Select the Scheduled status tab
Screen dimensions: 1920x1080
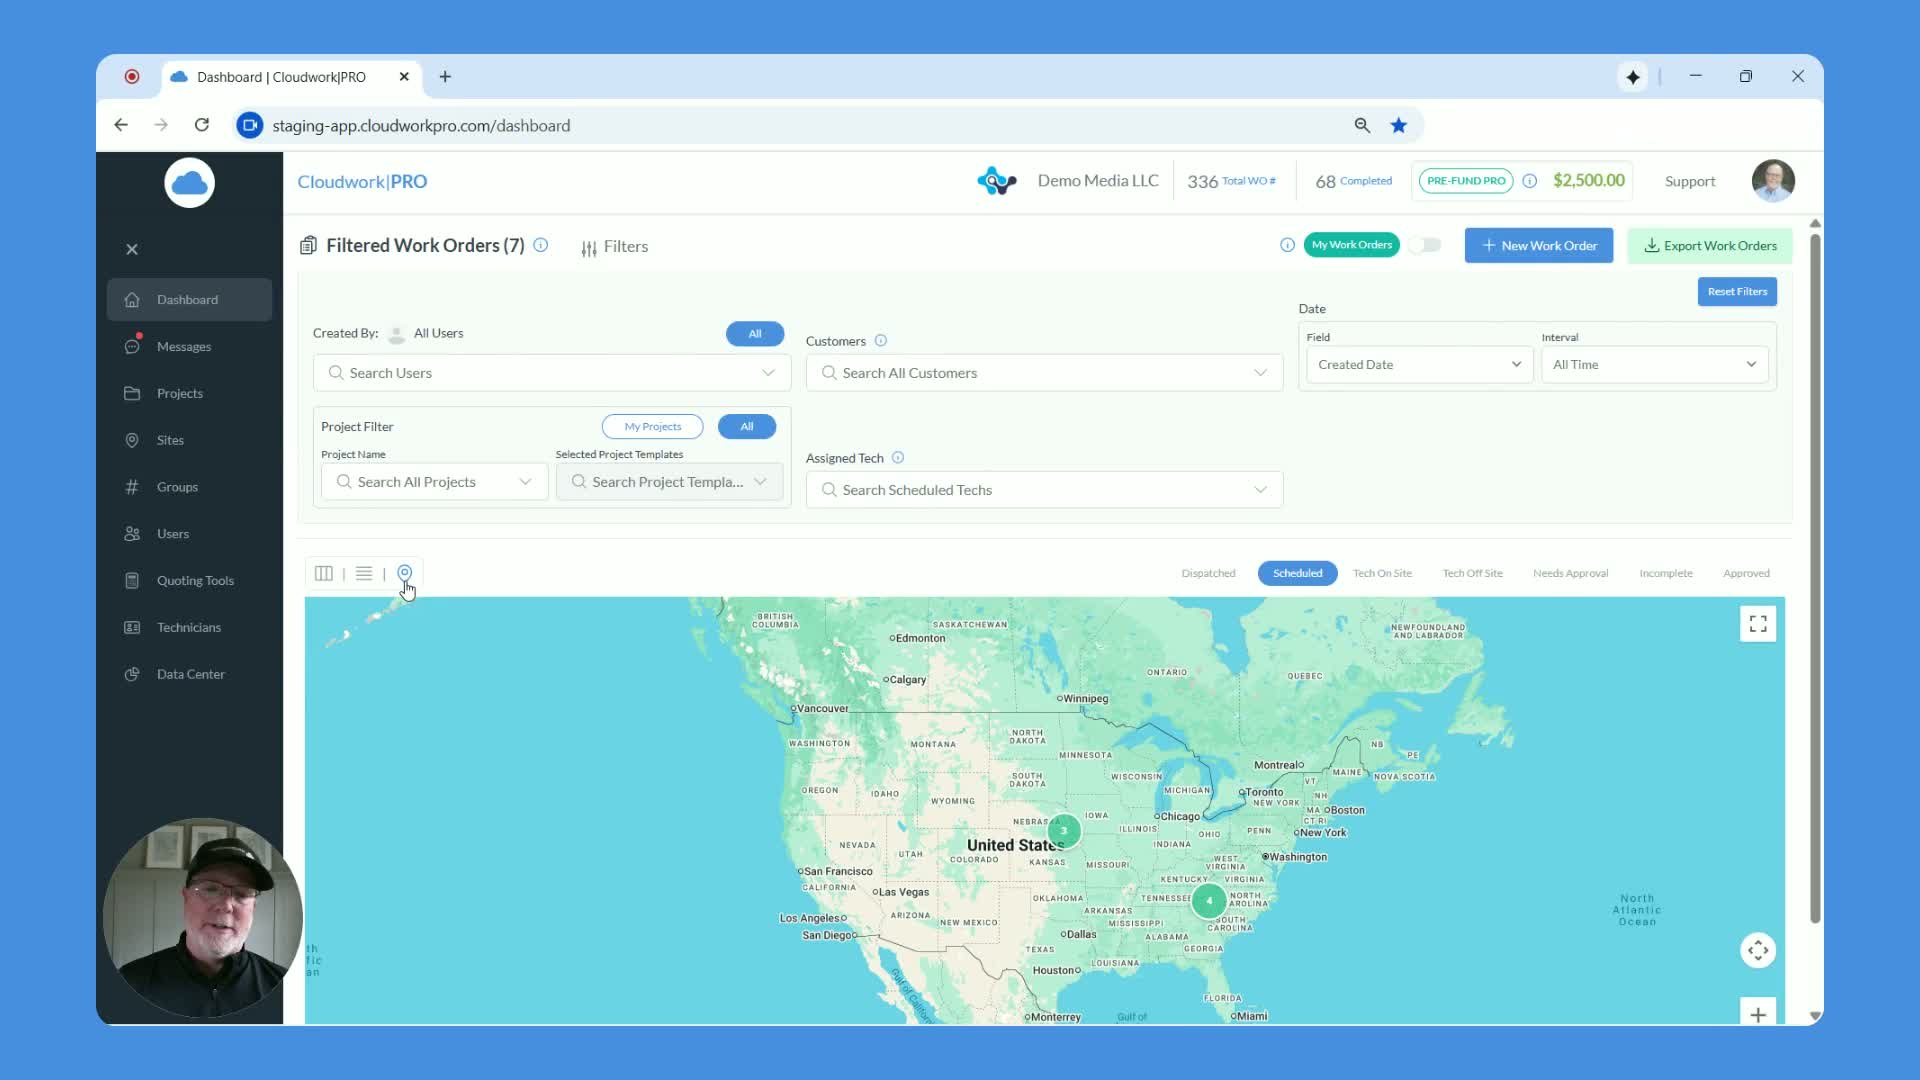click(x=1297, y=574)
